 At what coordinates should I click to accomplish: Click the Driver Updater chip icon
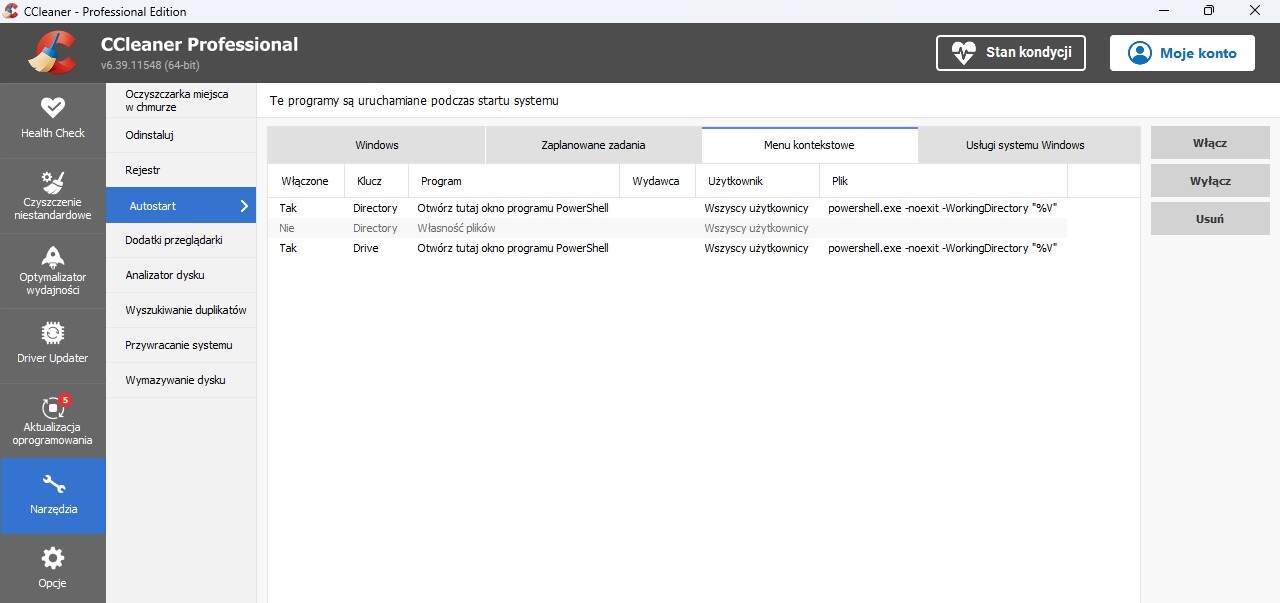click(53, 333)
